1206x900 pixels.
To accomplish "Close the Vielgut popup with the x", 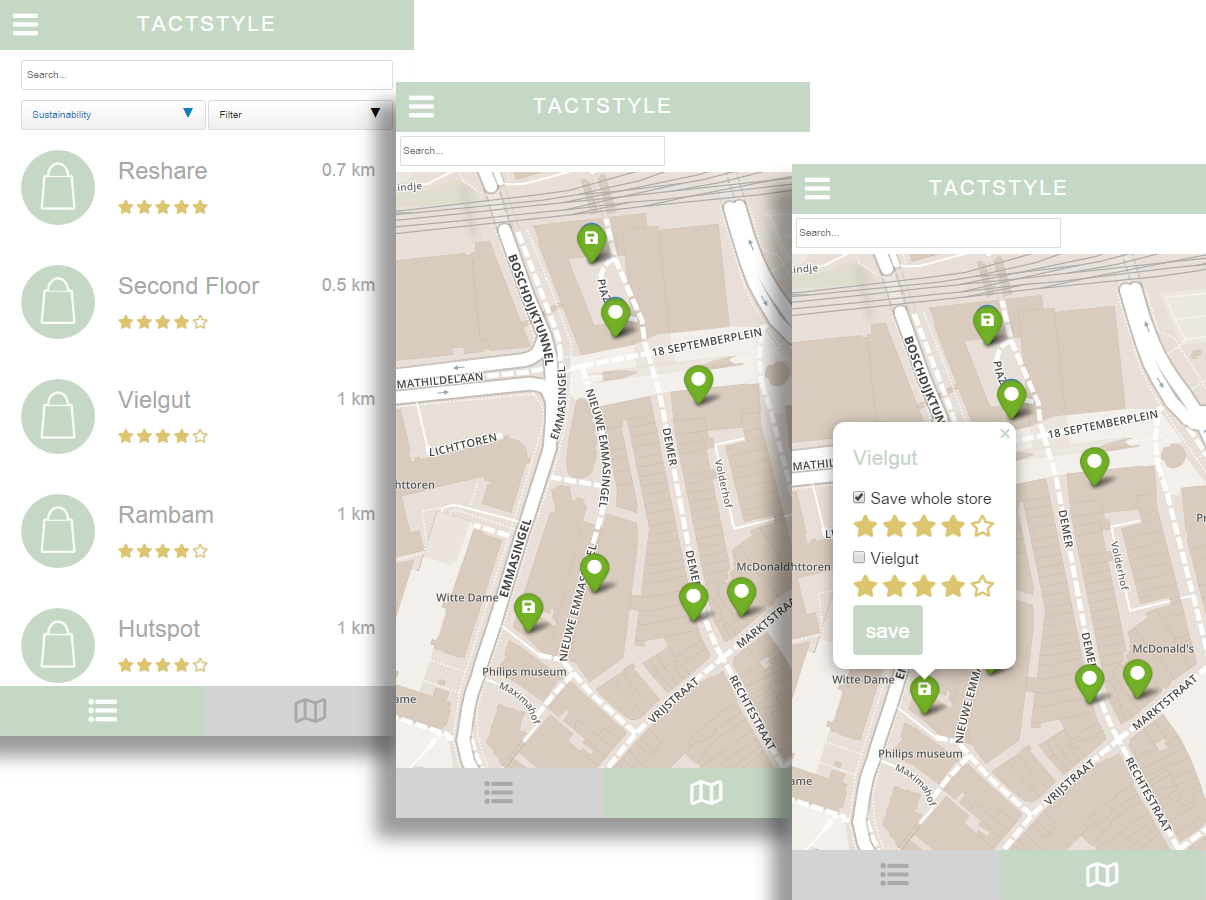I will point(1004,434).
